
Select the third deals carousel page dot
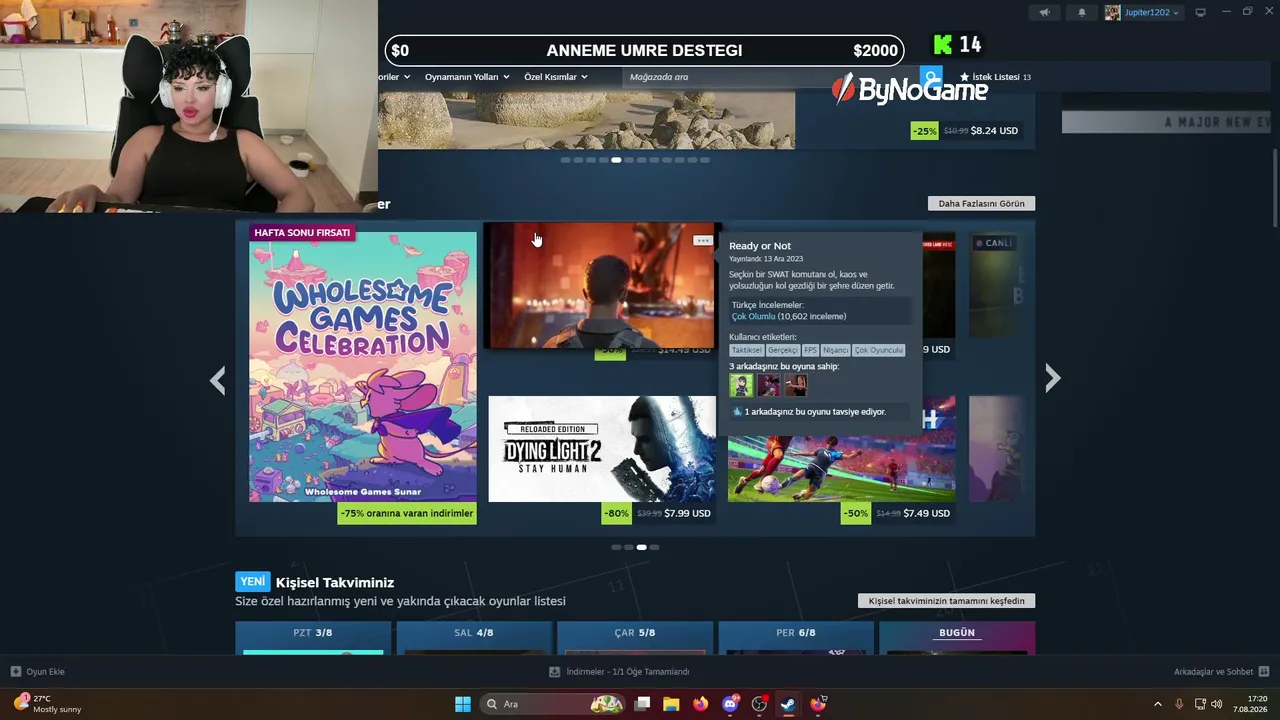[641, 547]
